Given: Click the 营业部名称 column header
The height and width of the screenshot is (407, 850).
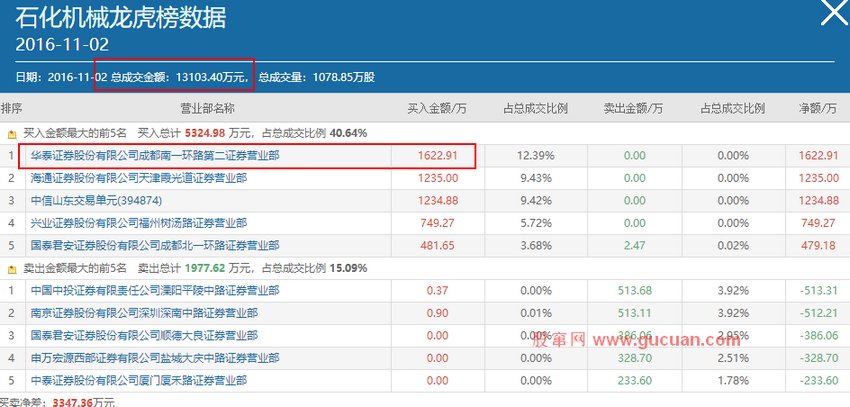Looking at the screenshot, I should tap(208, 108).
